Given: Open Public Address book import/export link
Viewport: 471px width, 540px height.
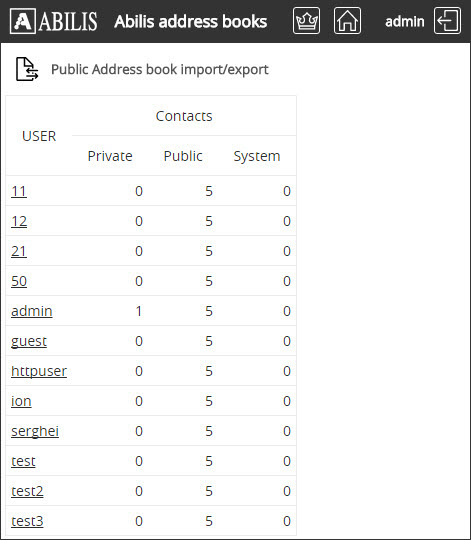Looking at the screenshot, I should click(x=159, y=69).
